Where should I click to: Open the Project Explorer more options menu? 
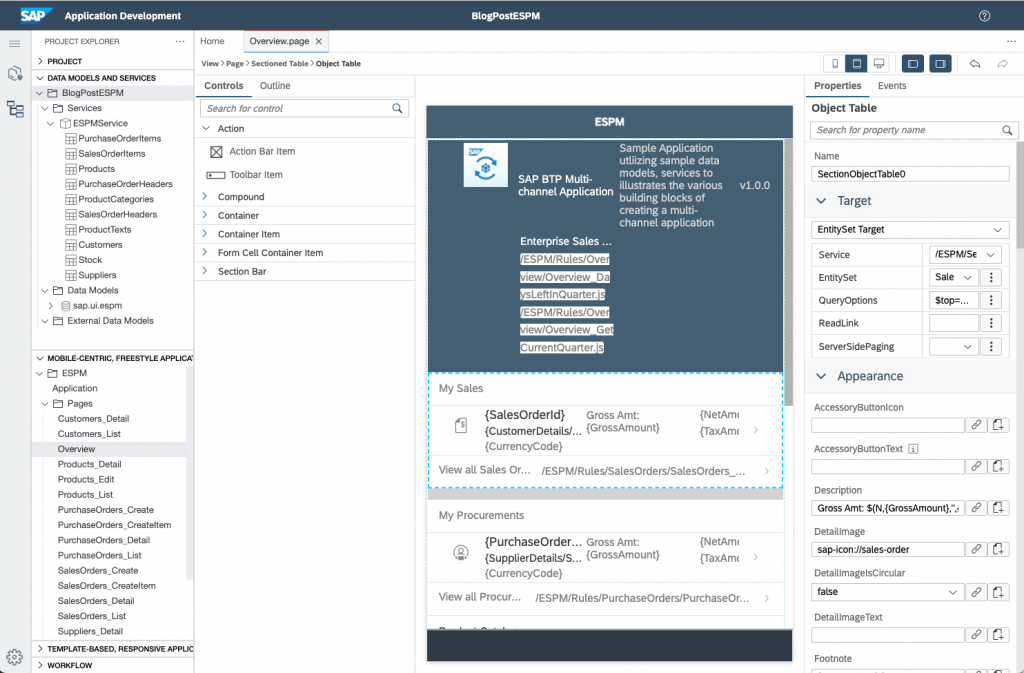coord(180,41)
